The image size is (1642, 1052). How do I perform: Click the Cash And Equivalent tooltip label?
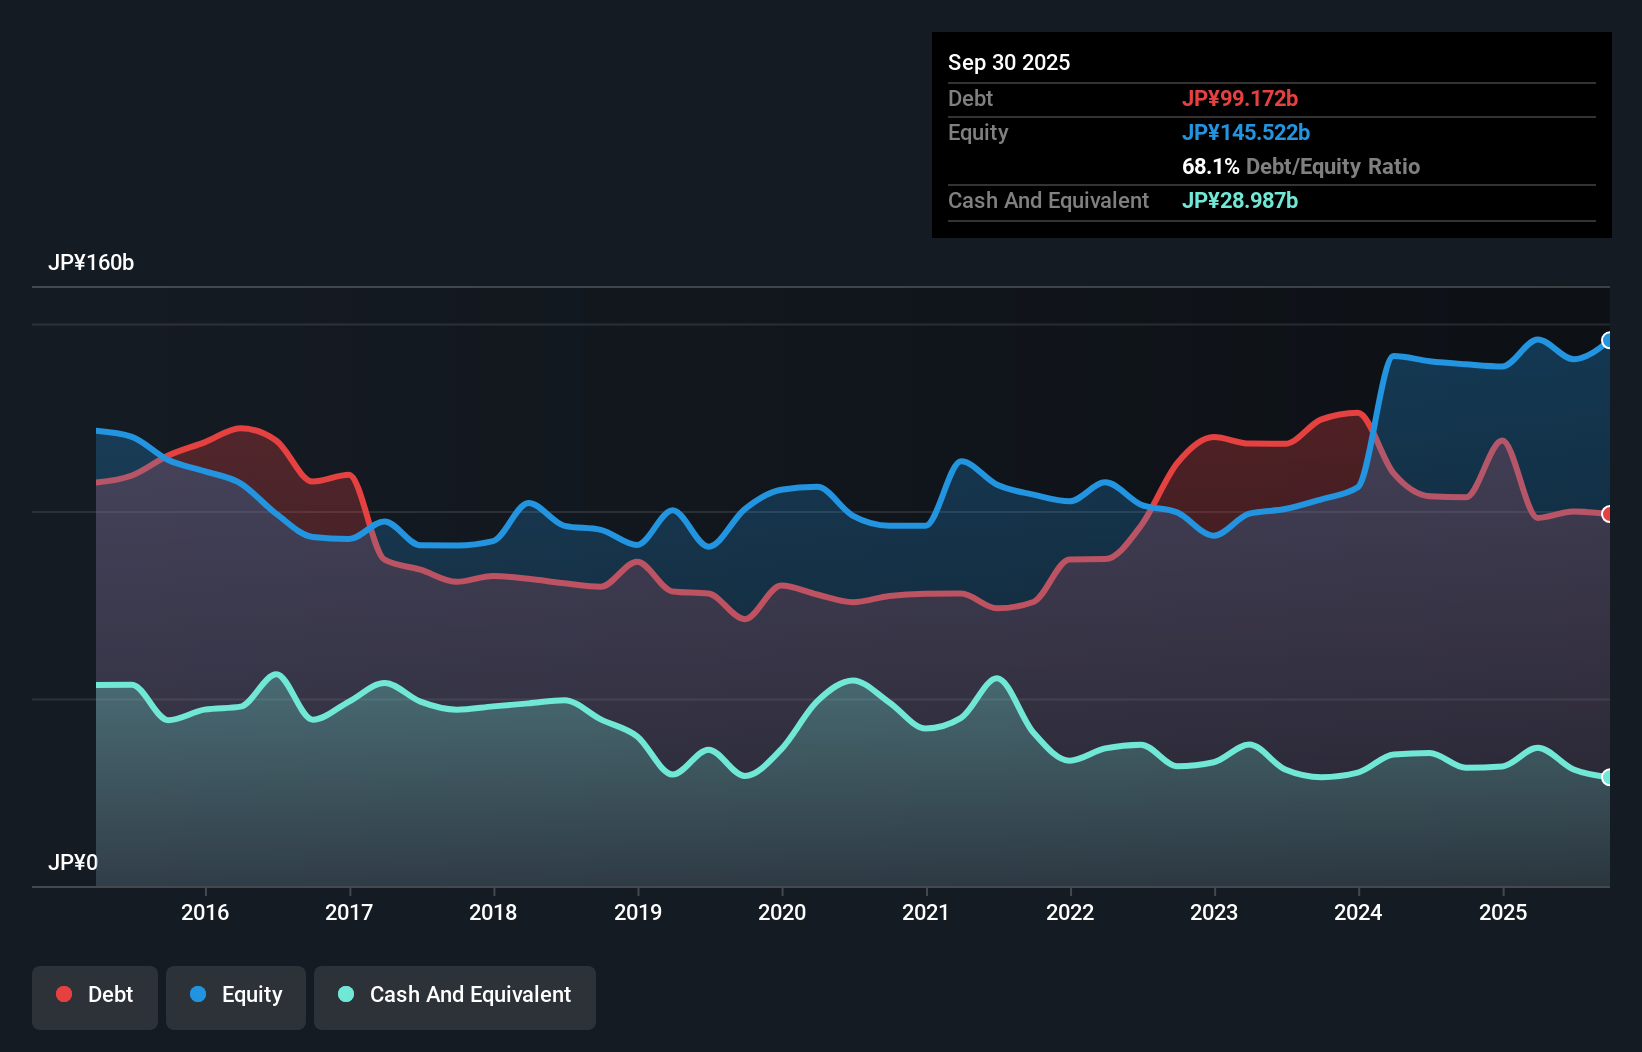[1048, 200]
